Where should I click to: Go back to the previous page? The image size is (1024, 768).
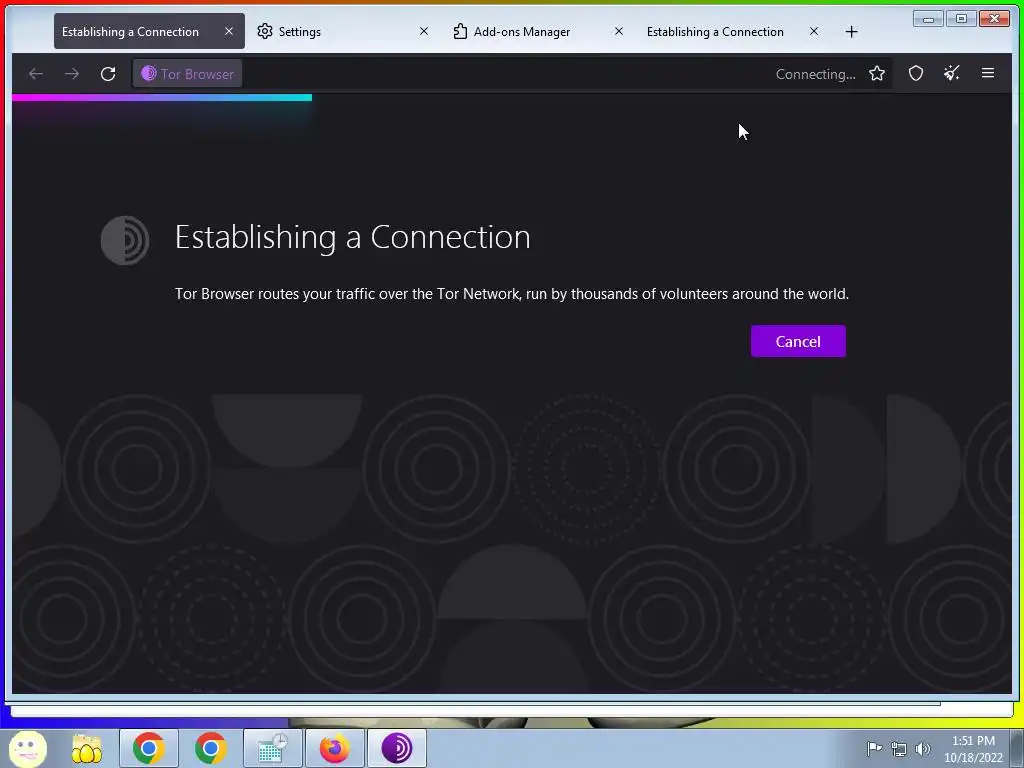click(36, 74)
